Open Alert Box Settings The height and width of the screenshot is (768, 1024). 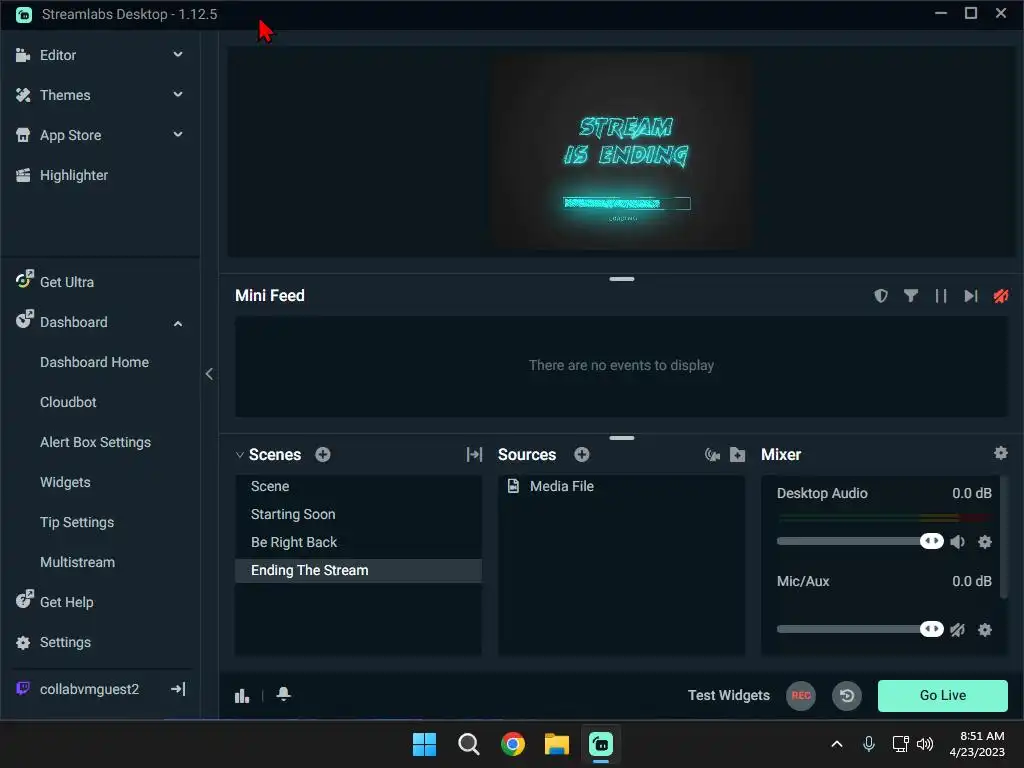pyautogui.click(x=95, y=442)
